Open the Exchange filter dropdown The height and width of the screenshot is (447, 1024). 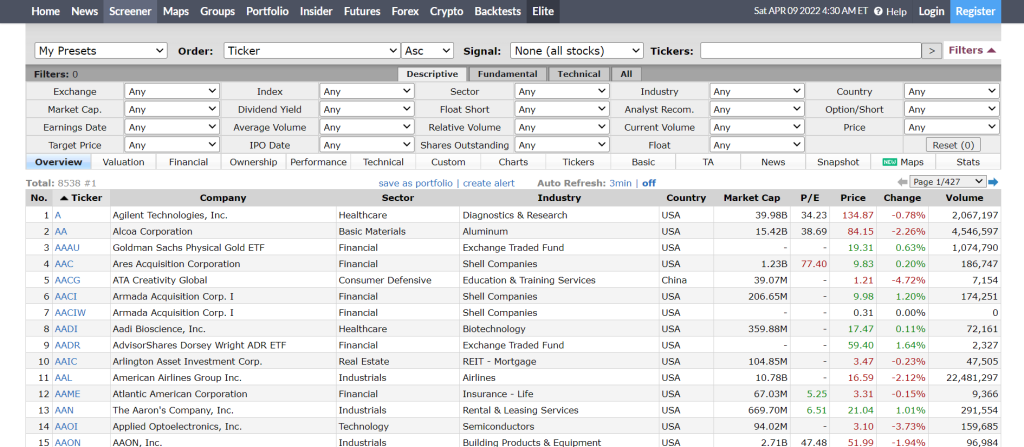coord(172,91)
